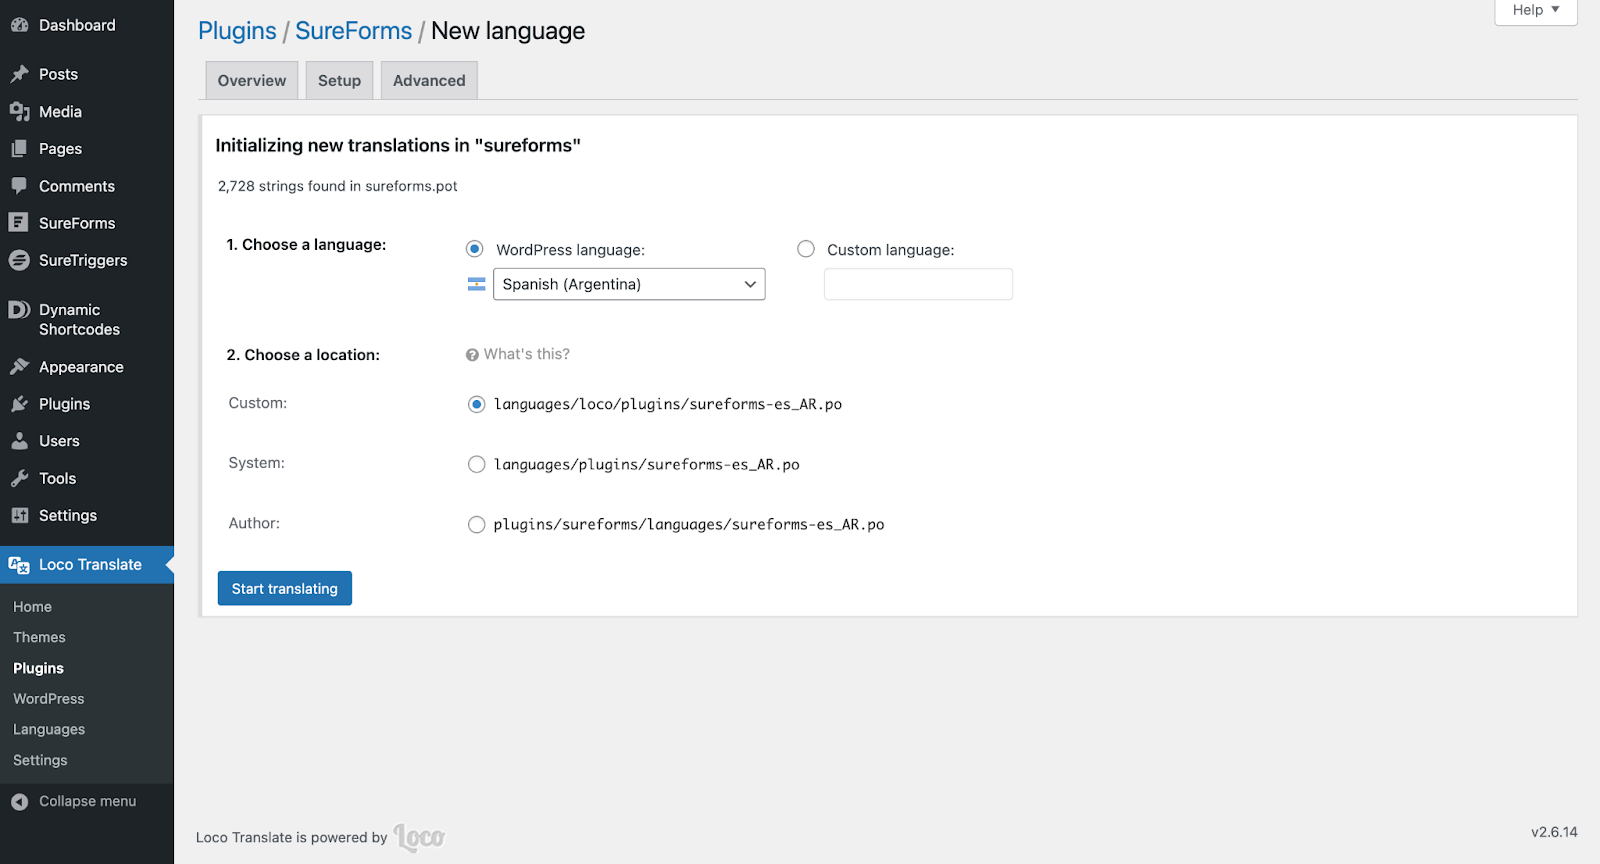Click the SureTriggers logo icon

click(x=19, y=260)
